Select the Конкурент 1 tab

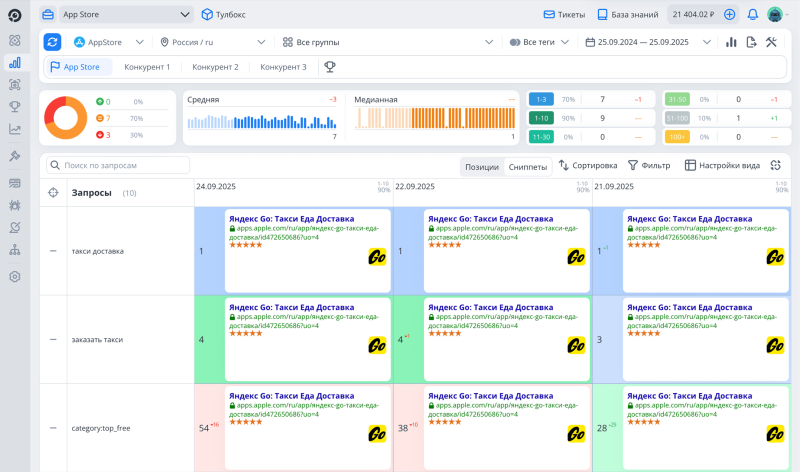click(x=147, y=67)
